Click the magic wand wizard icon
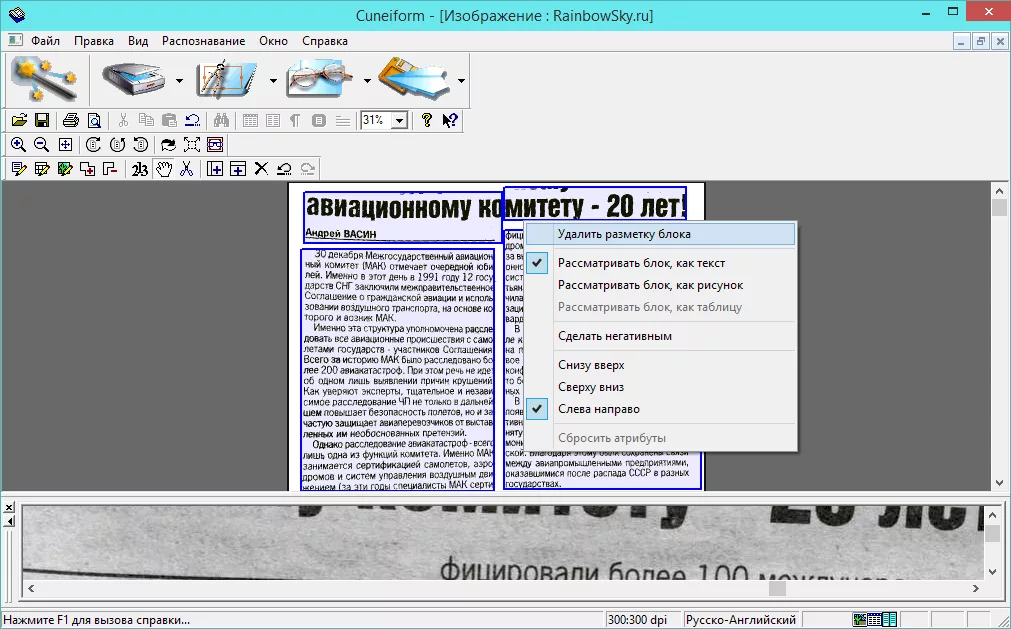This screenshot has width=1011, height=629. coord(43,79)
